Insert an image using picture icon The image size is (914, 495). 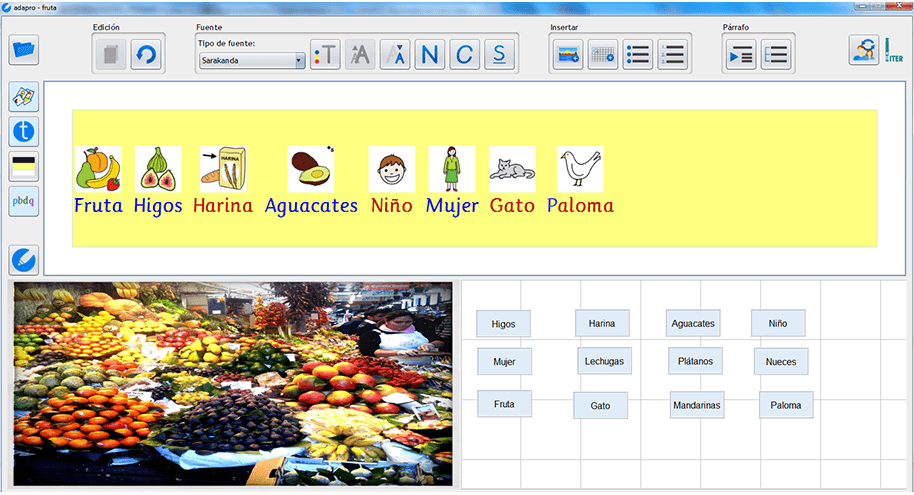pos(569,56)
